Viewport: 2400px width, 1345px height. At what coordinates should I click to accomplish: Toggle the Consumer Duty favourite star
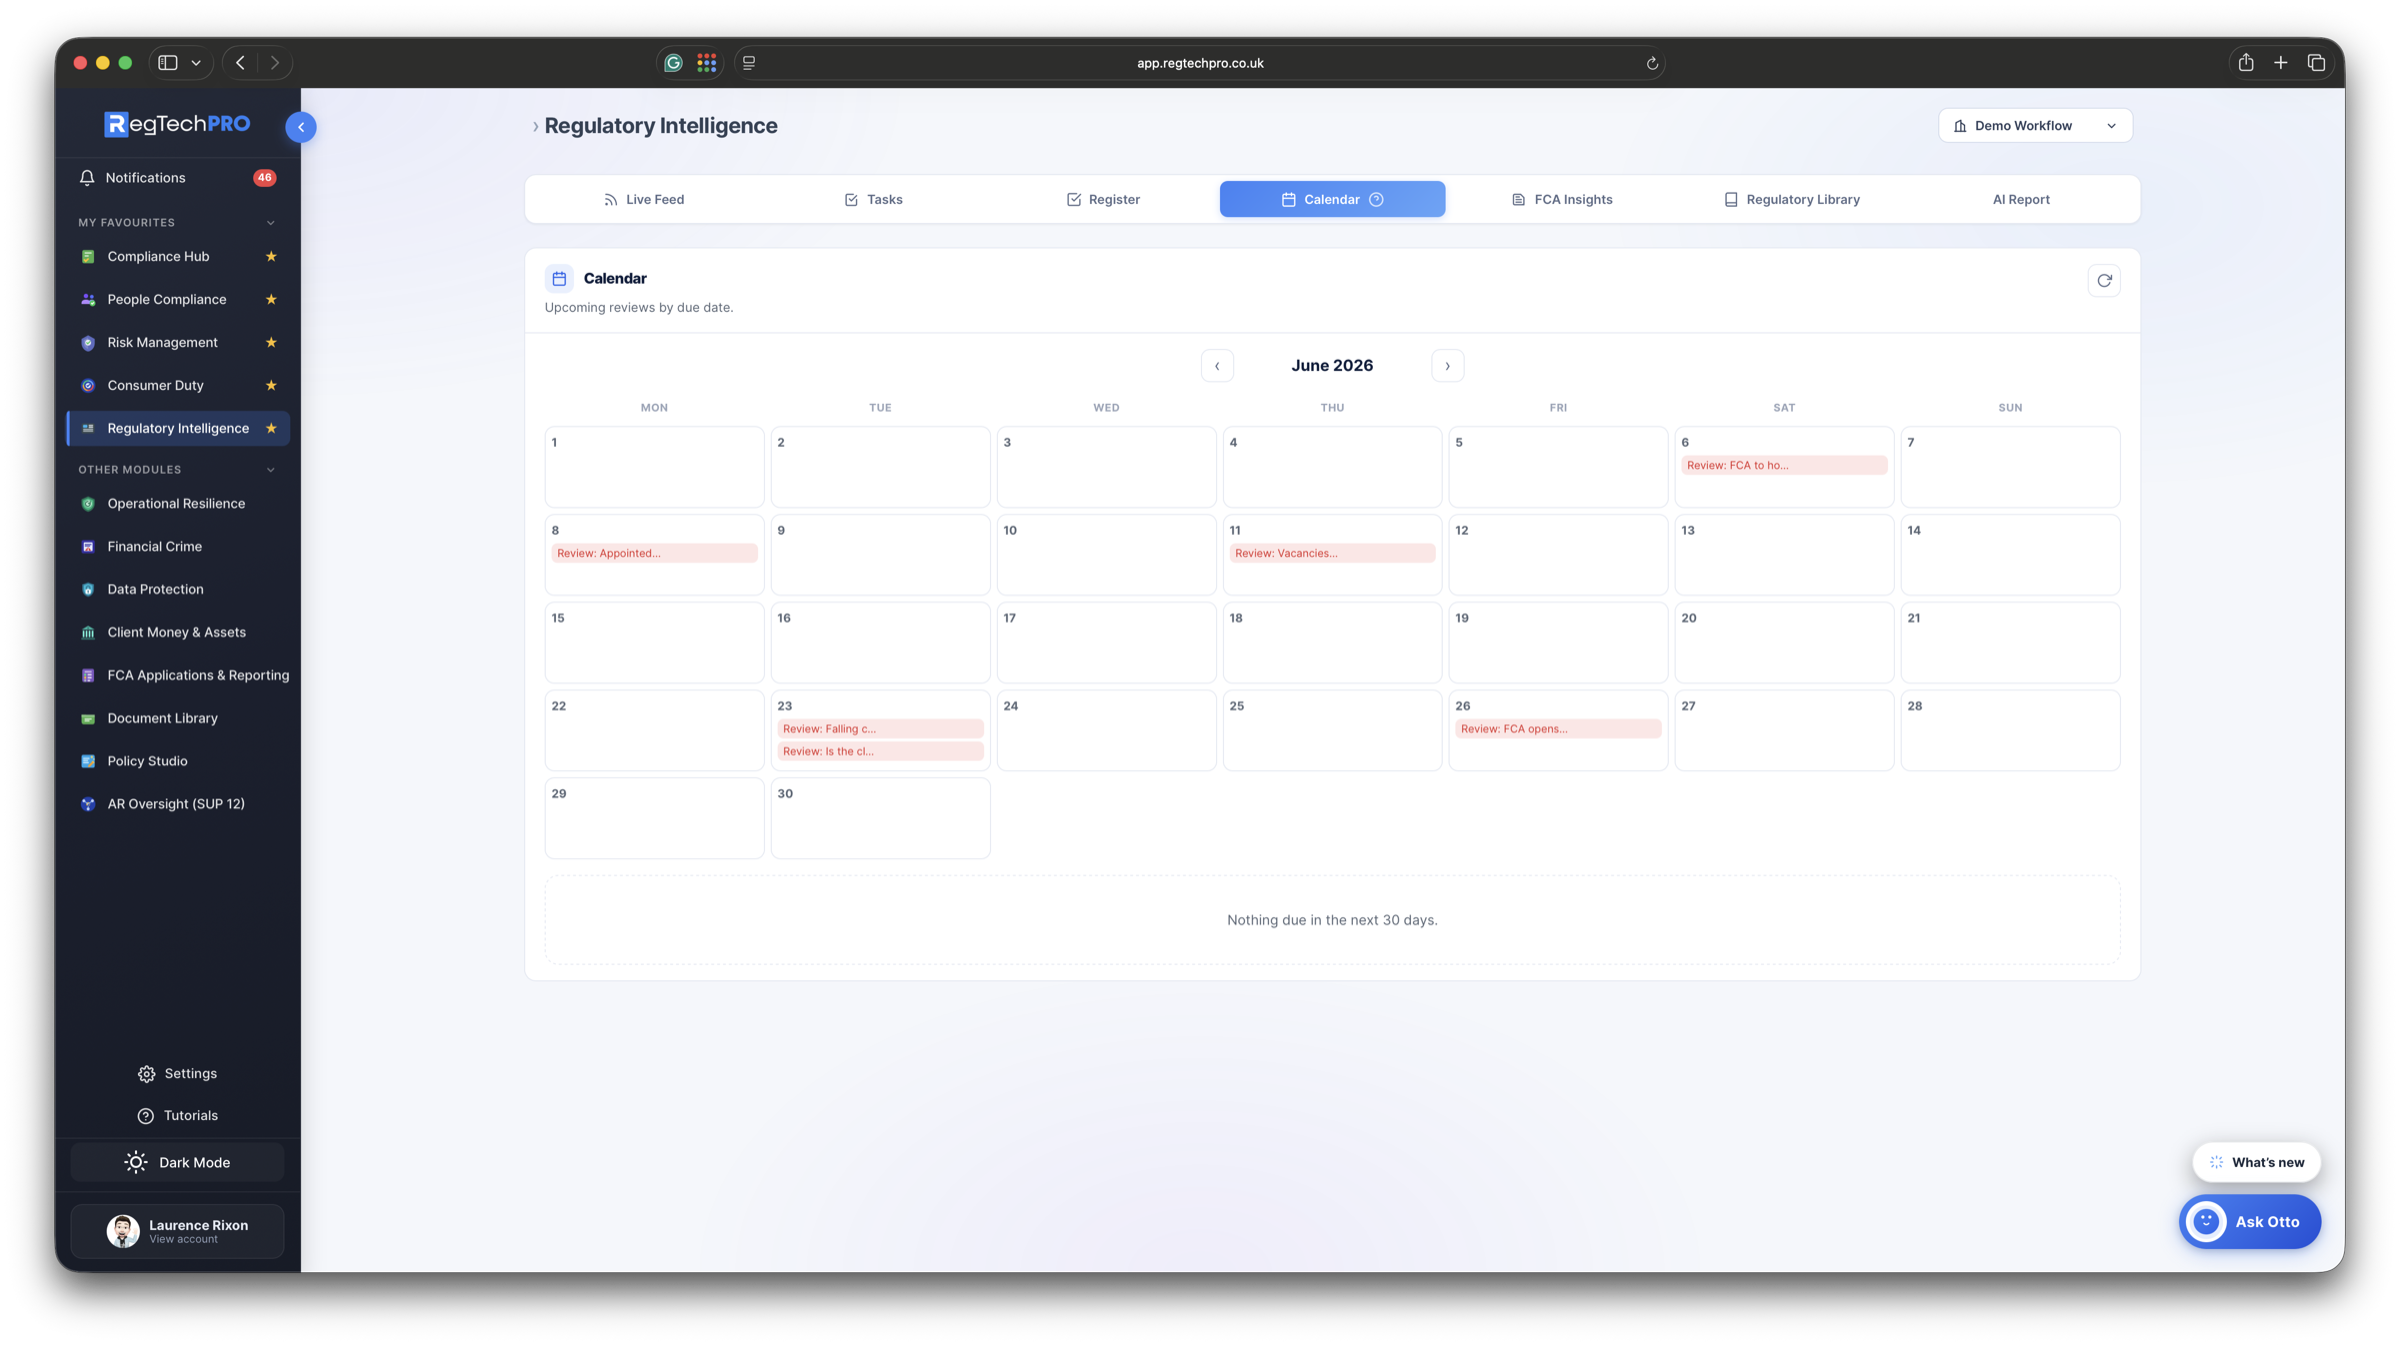[271, 386]
